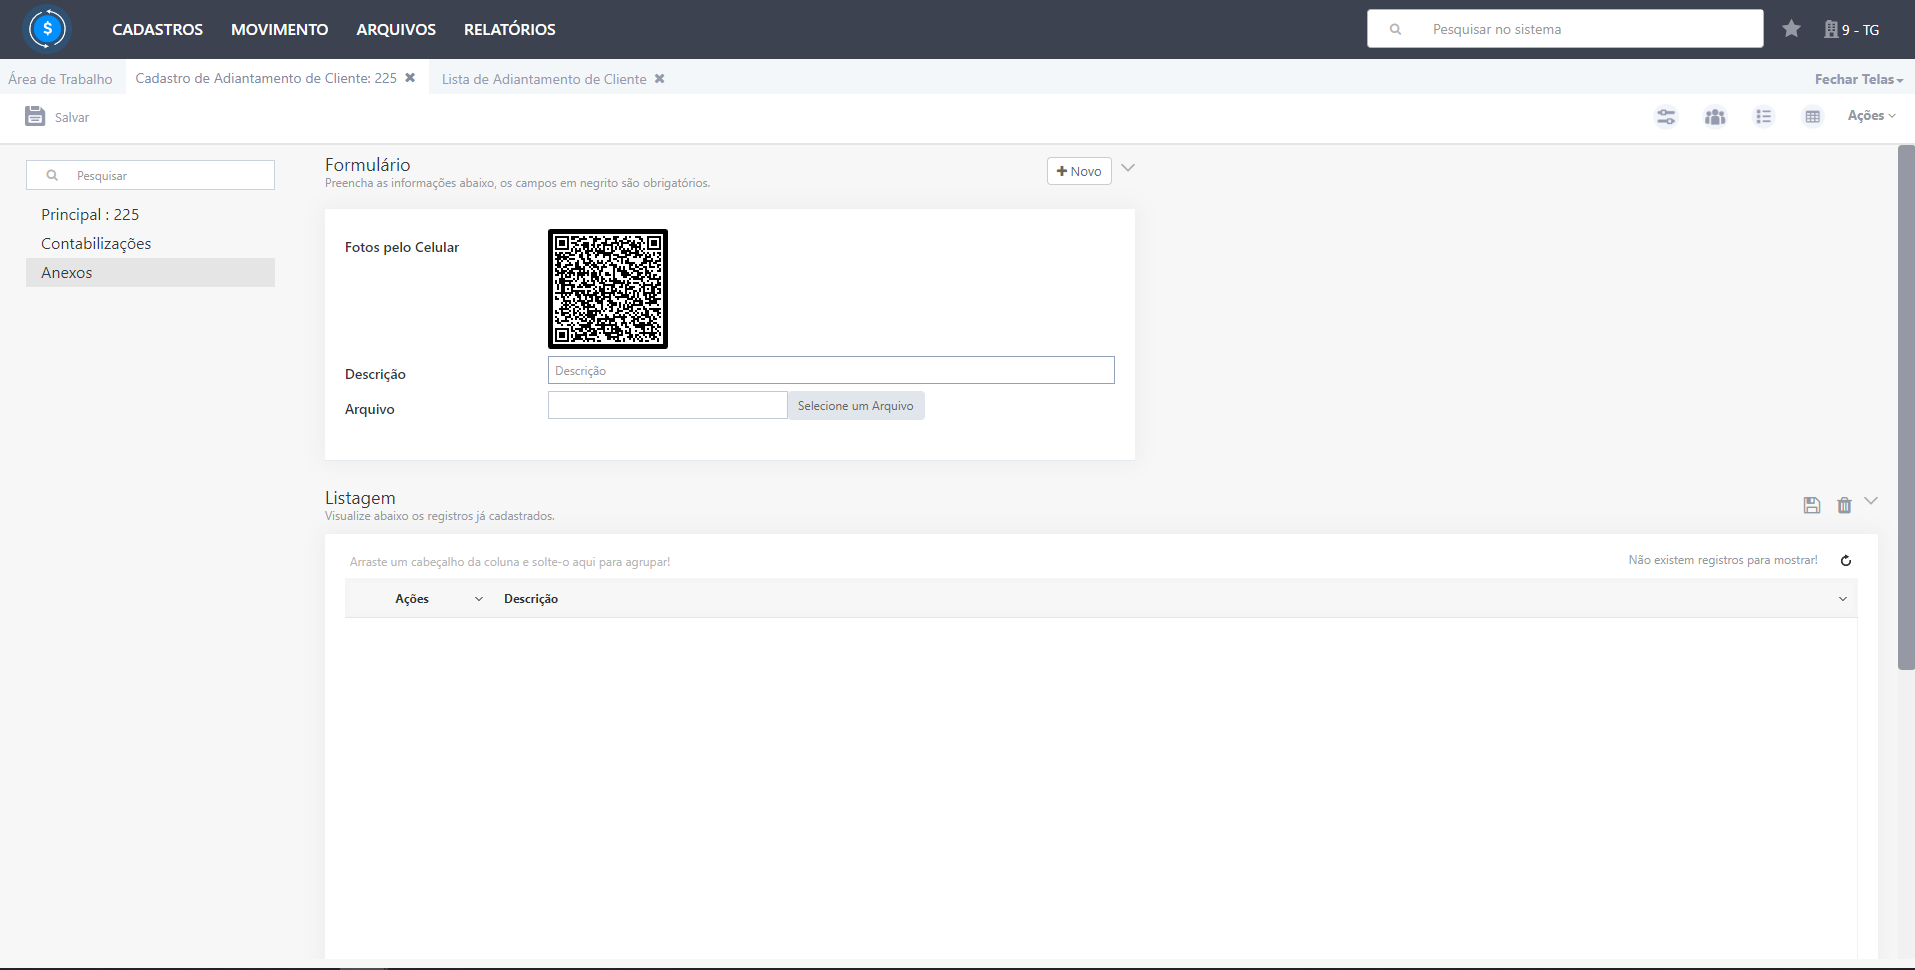Collapse the Listagem section chevron
Screen dimensions: 1915x970
point(1871,501)
